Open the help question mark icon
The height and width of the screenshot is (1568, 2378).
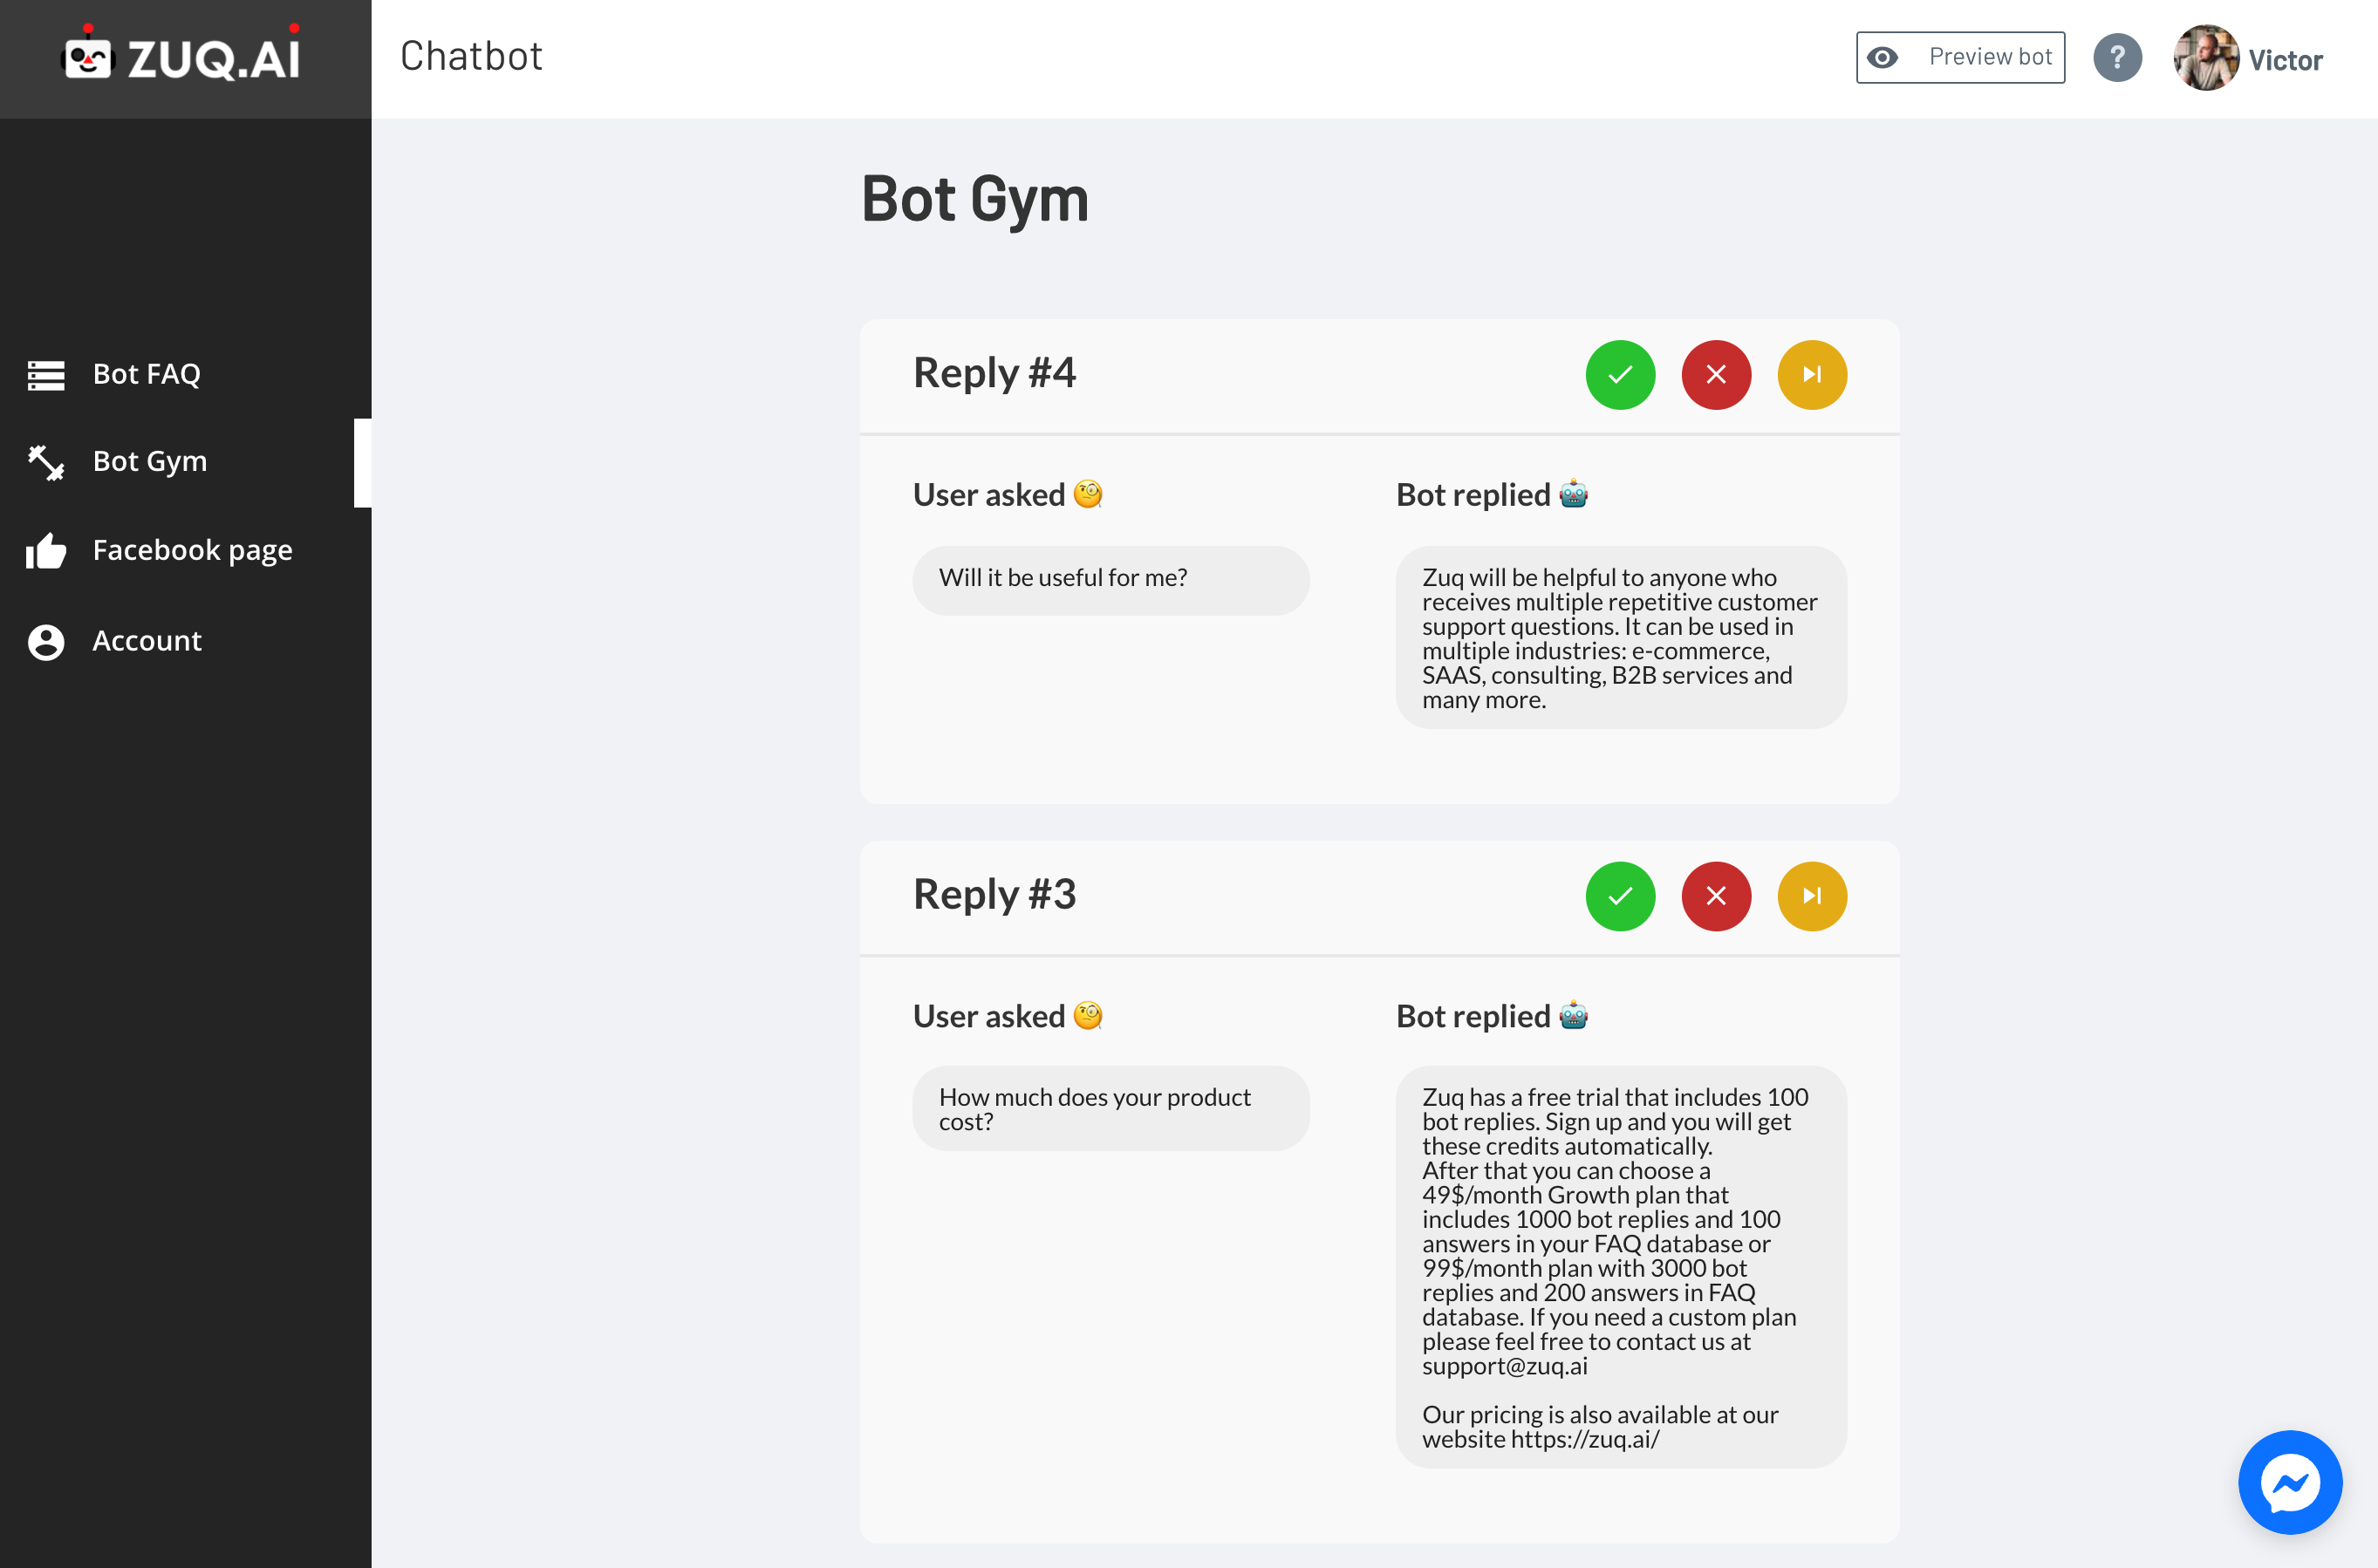(x=2118, y=57)
